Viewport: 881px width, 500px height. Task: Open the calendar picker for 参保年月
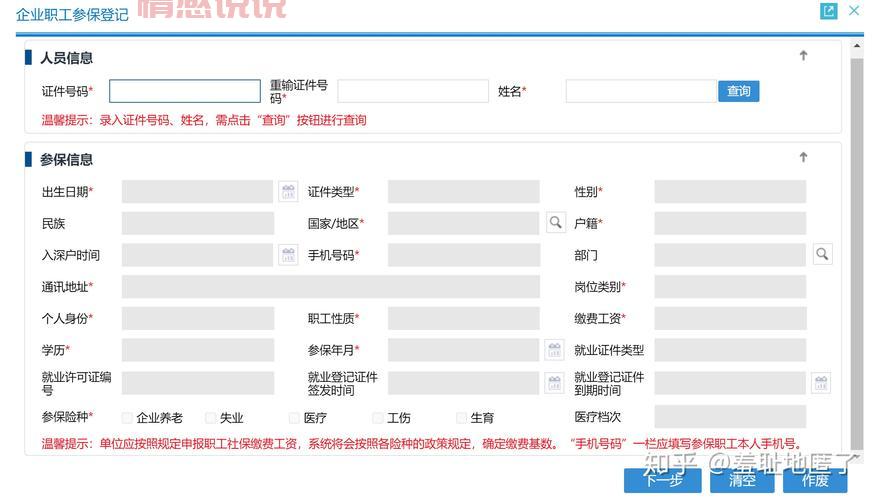pyautogui.click(x=555, y=350)
